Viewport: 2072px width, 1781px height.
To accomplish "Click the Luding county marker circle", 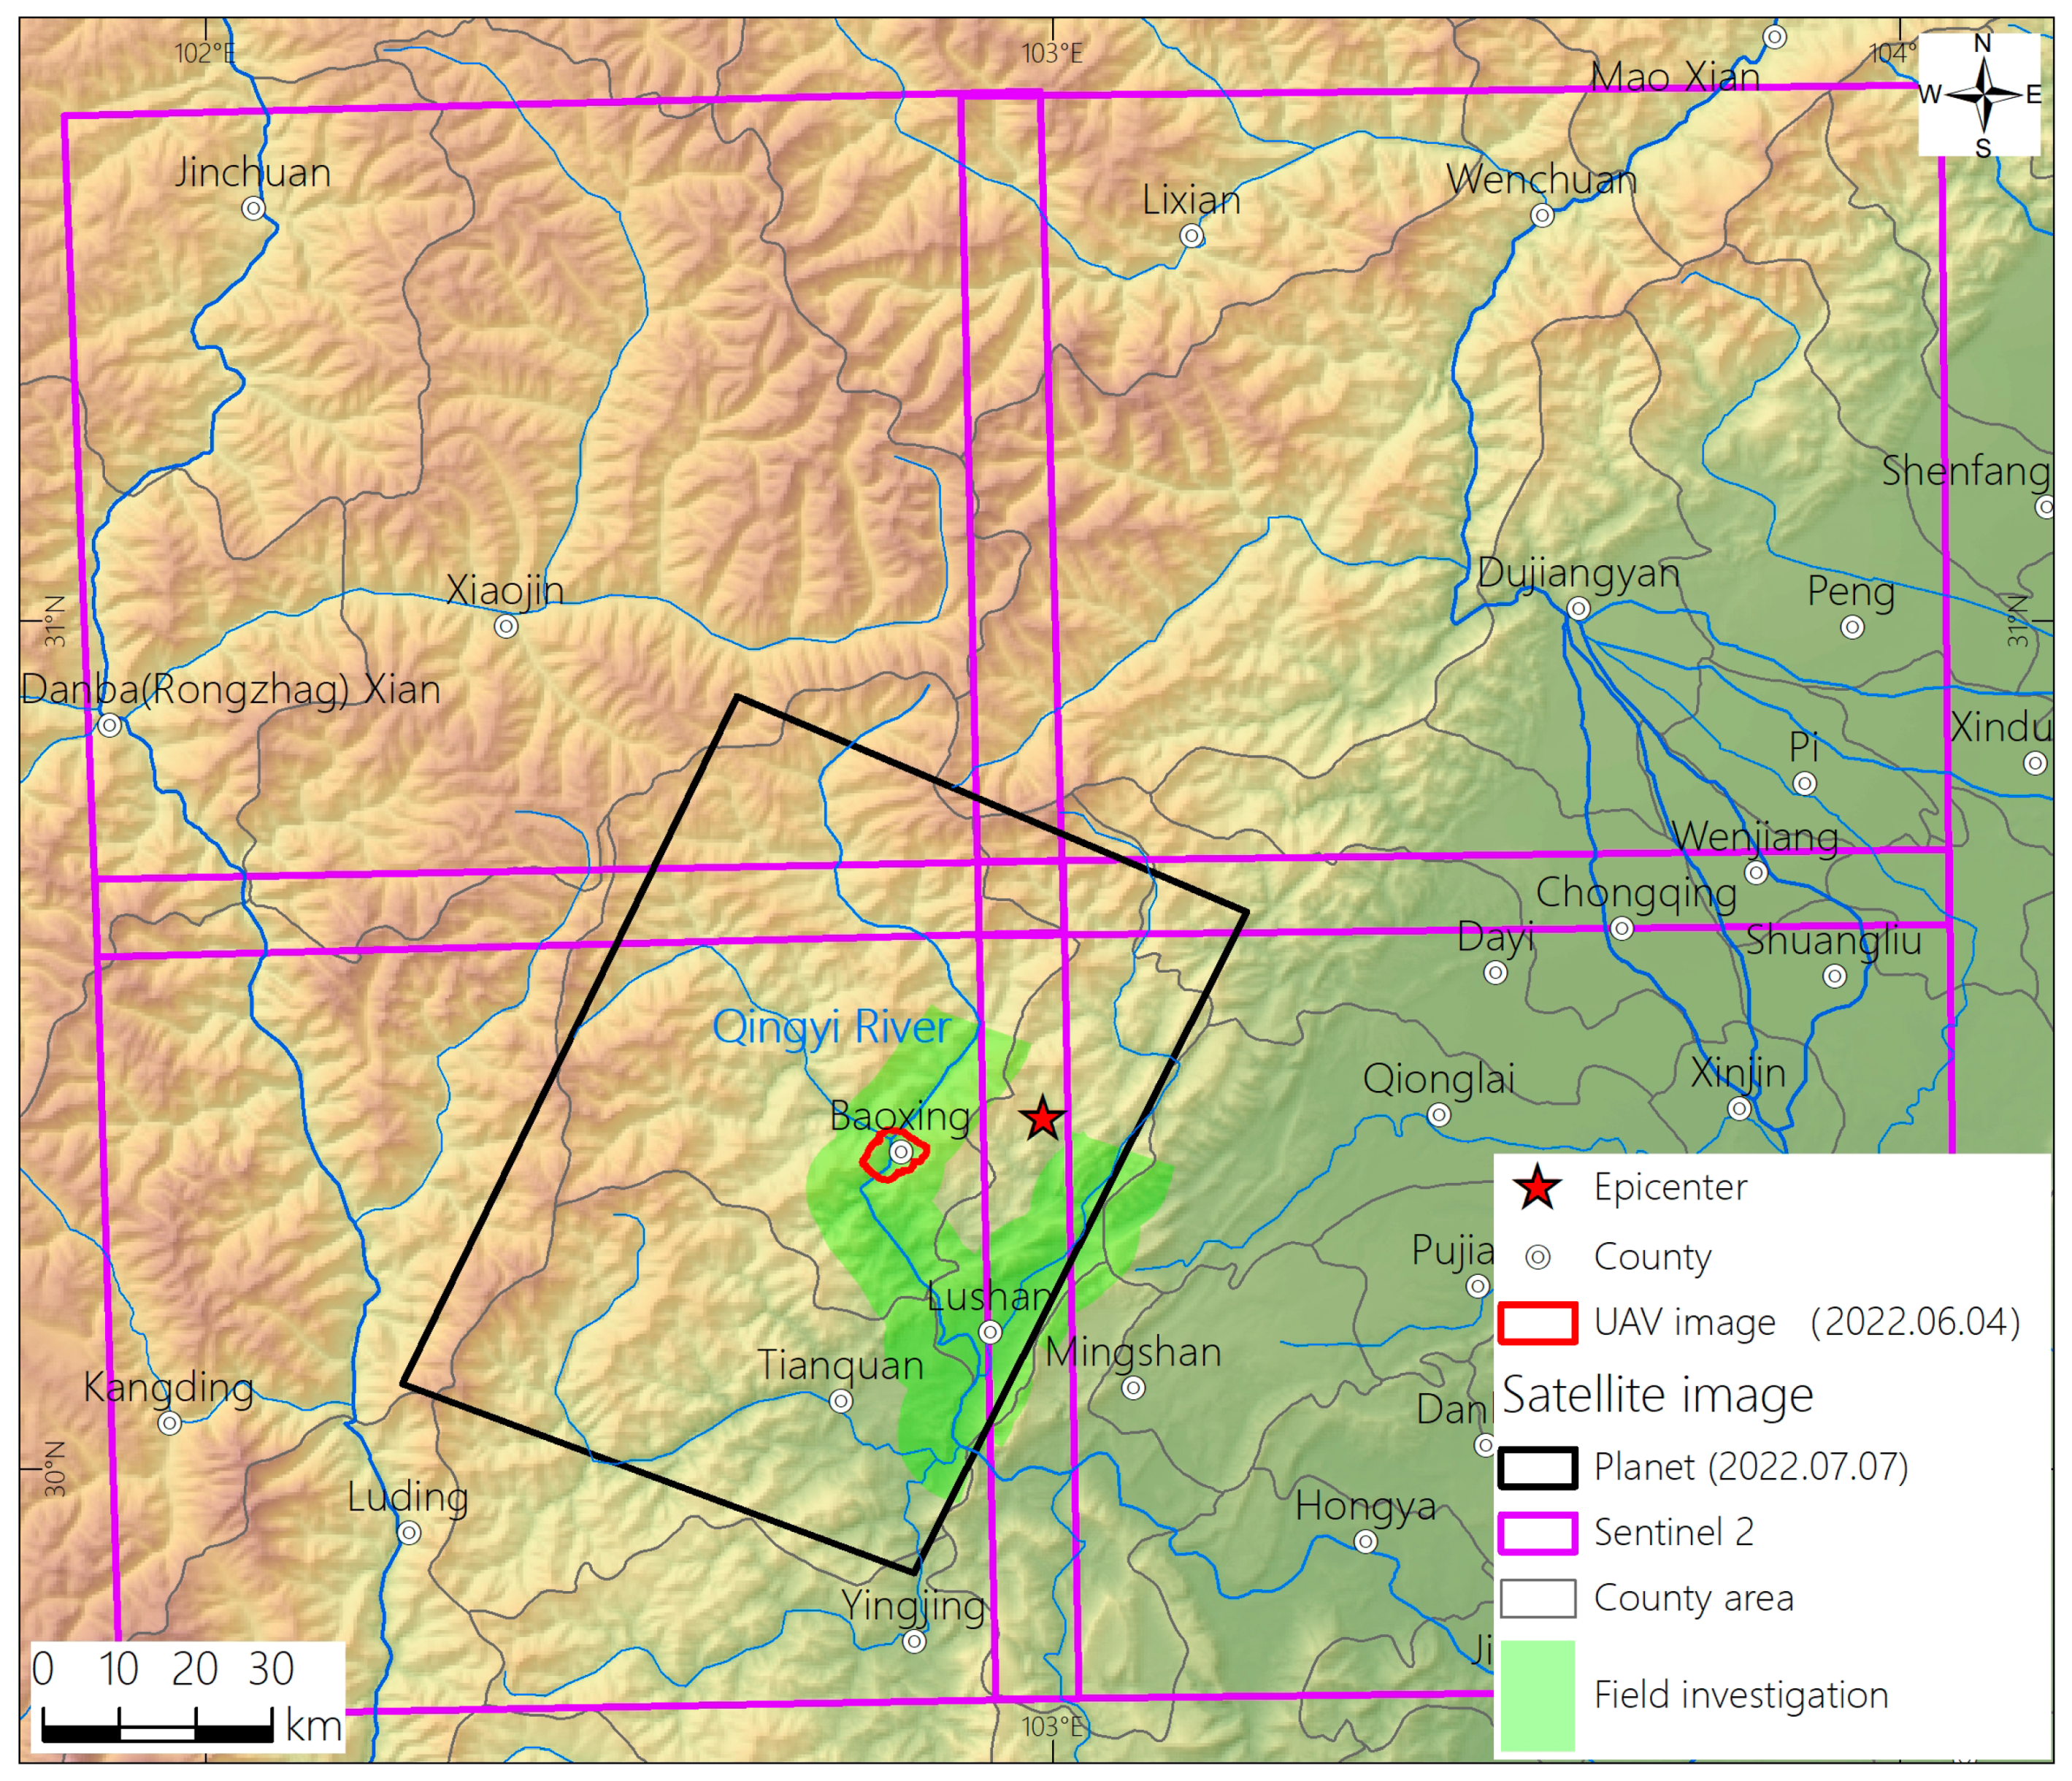I will (x=409, y=1532).
